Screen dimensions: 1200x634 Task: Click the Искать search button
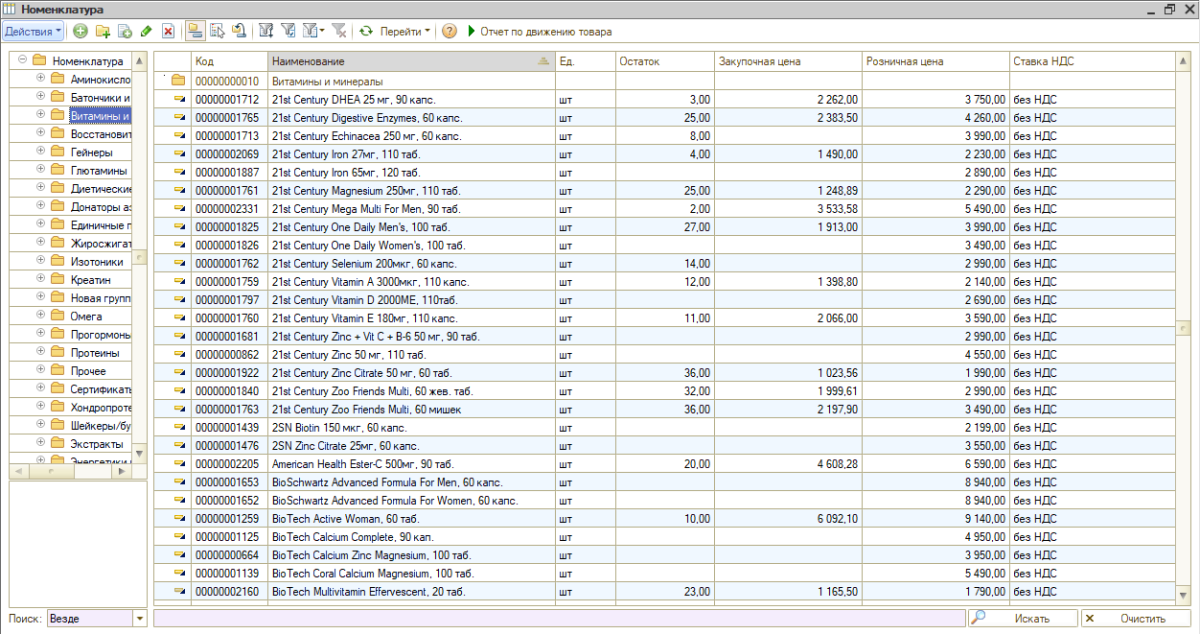pos(1023,619)
